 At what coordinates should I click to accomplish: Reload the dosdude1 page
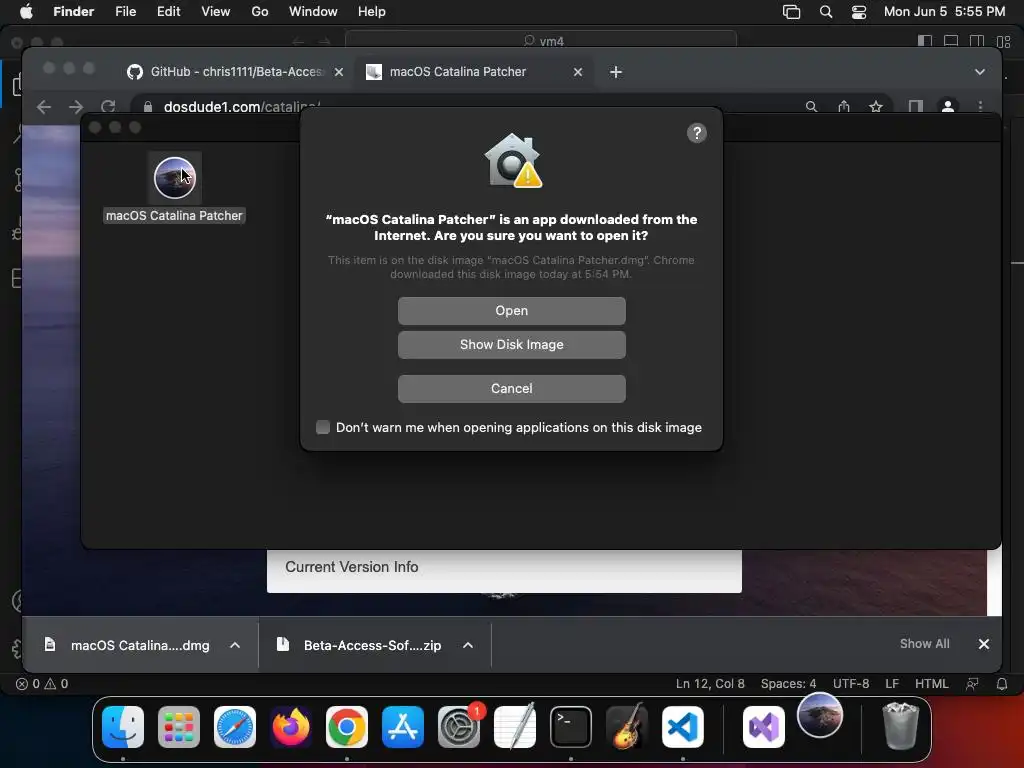click(x=108, y=106)
